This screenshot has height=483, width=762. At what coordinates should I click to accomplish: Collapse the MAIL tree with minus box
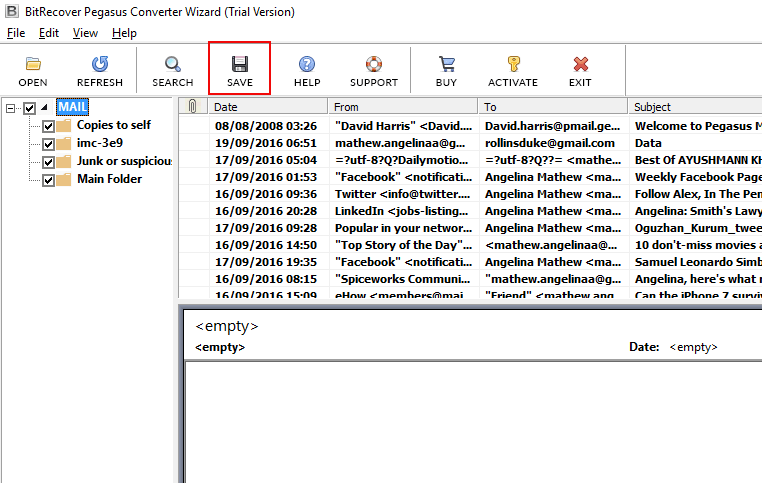pyautogui.click(x=10, y=108)
